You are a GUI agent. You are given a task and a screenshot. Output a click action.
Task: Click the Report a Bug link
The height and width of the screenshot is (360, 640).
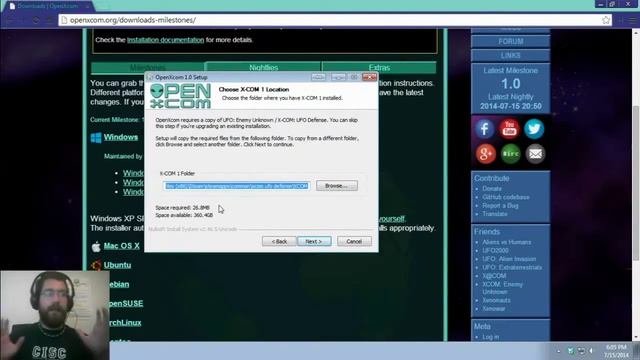(500, 206)
